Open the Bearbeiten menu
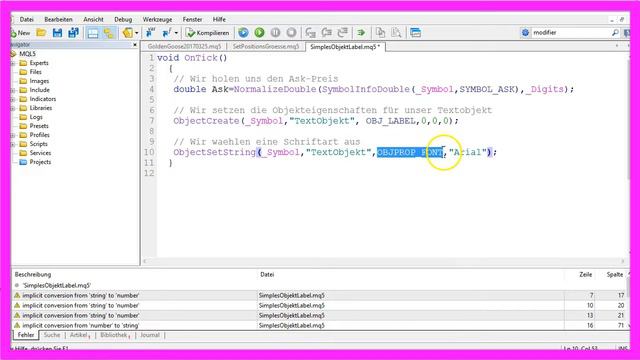 pos(58,19)
